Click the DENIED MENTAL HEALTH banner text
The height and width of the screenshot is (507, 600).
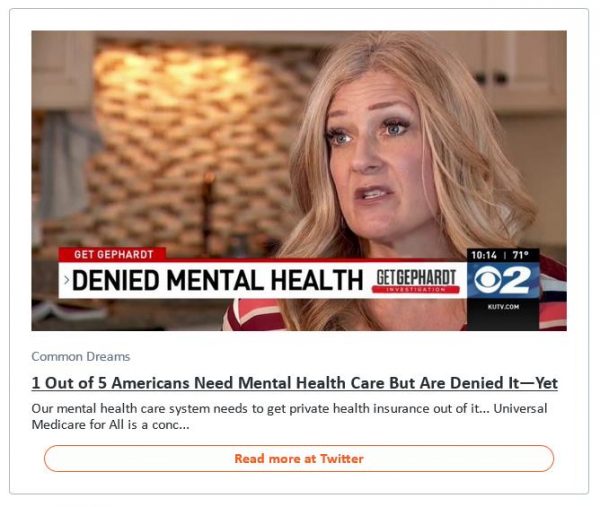(x=217, y=280)
